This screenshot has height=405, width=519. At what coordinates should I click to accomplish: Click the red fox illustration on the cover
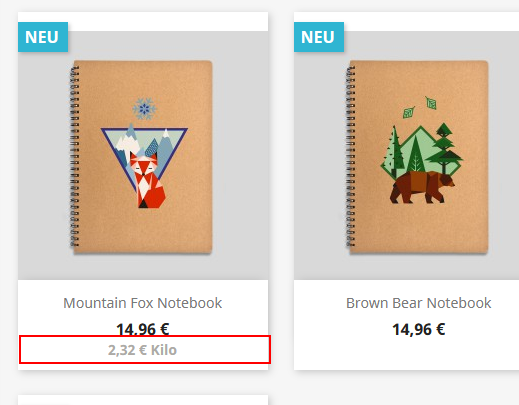click(x=148, y=180)
